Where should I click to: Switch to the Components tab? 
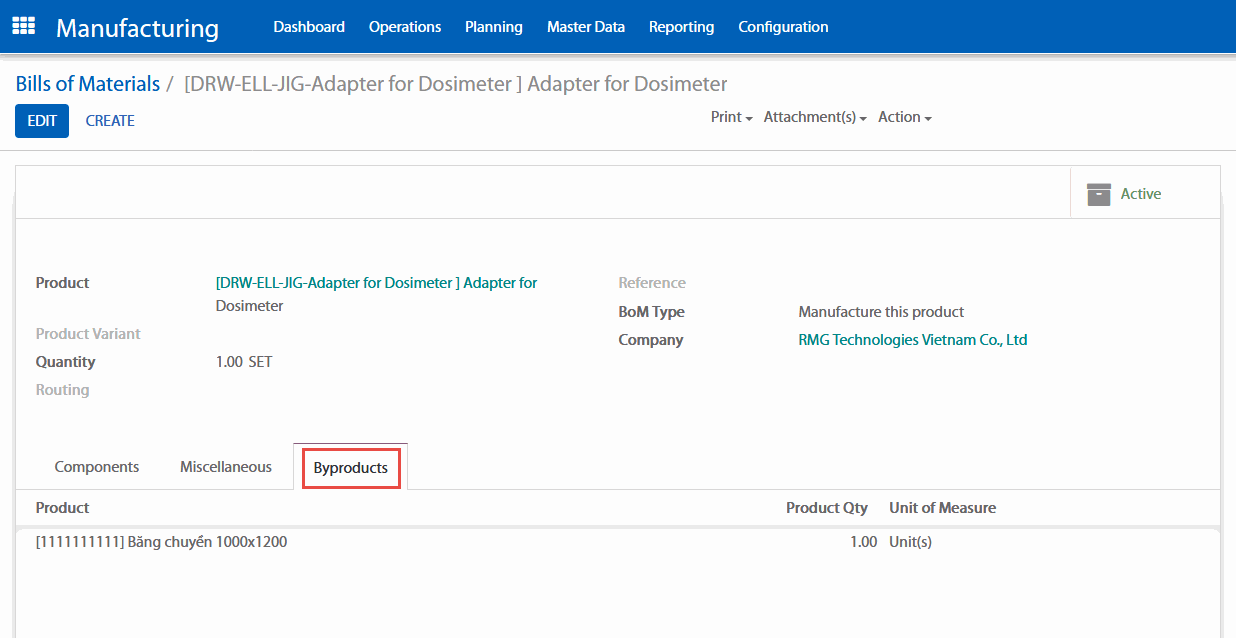point(97,467)
